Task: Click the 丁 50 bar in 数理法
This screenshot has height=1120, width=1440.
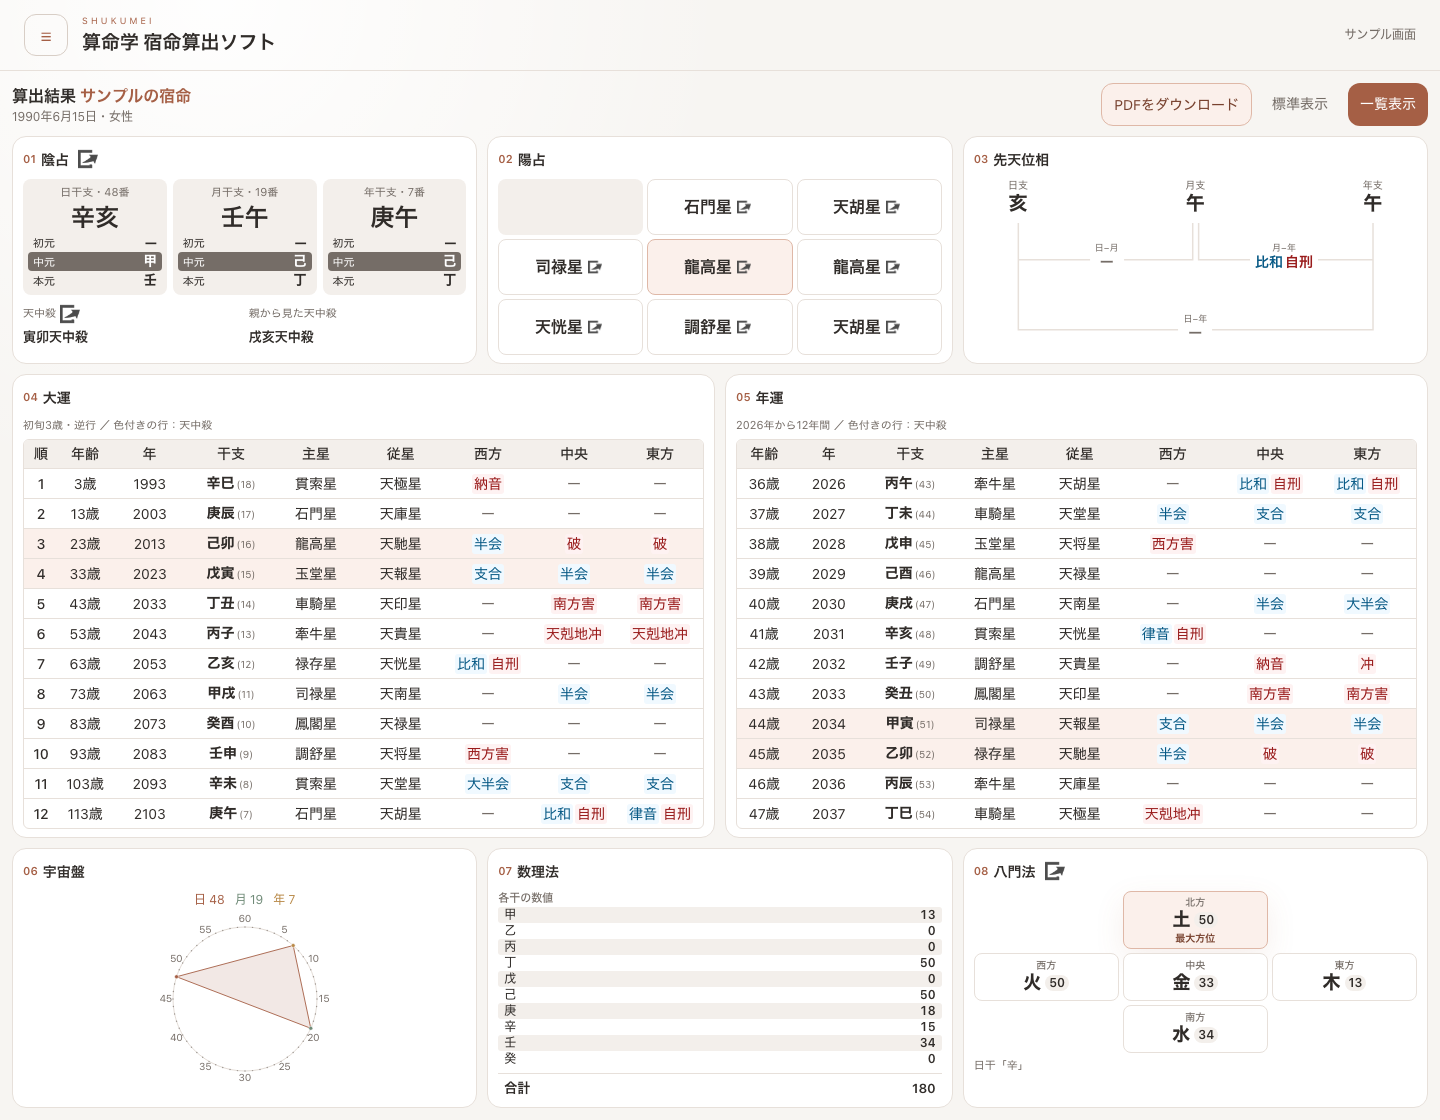Action: 718,963
